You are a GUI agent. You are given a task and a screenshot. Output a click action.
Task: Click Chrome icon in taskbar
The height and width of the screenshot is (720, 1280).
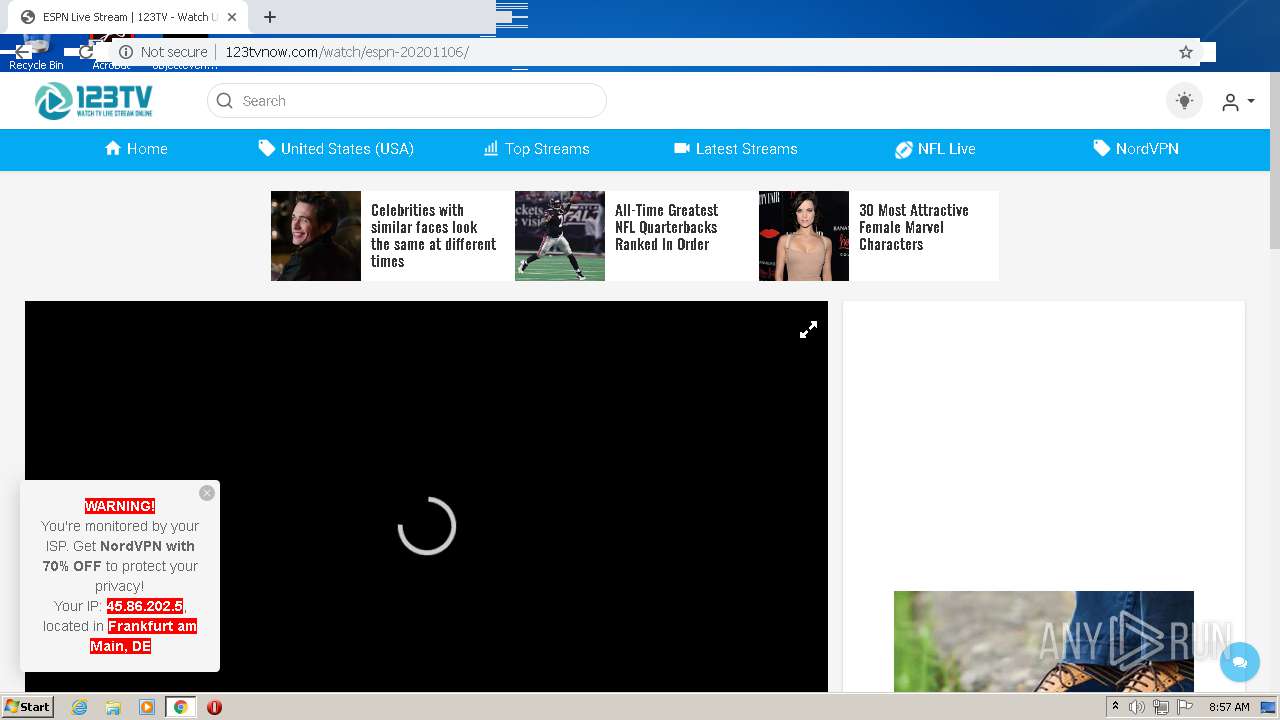(x=181, y=707)
